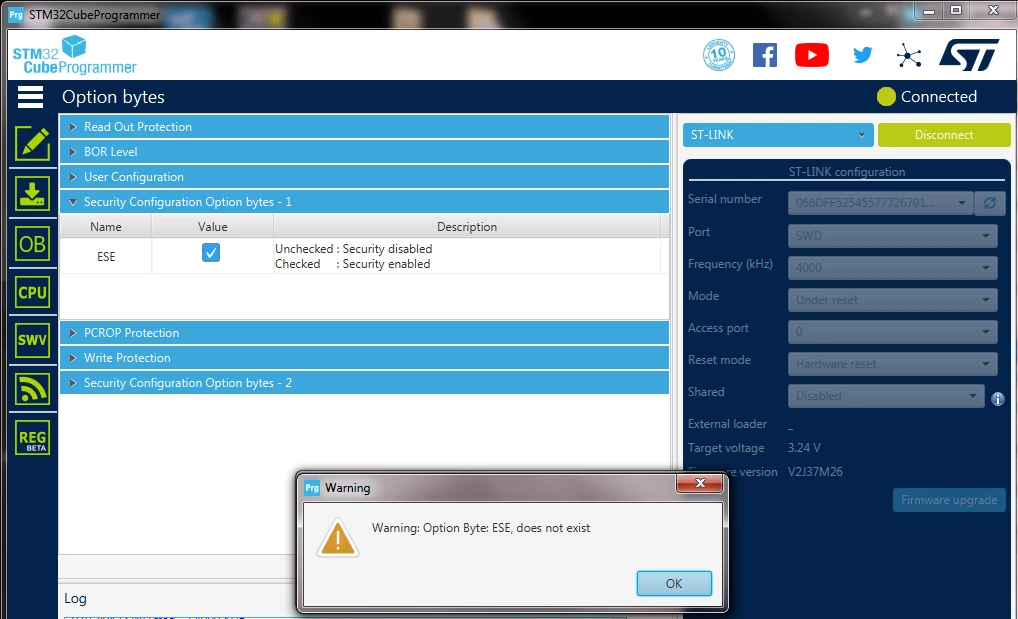Click OK in the Warning dialog
This screenshot has width=1018, height=619.
point(674,583)
